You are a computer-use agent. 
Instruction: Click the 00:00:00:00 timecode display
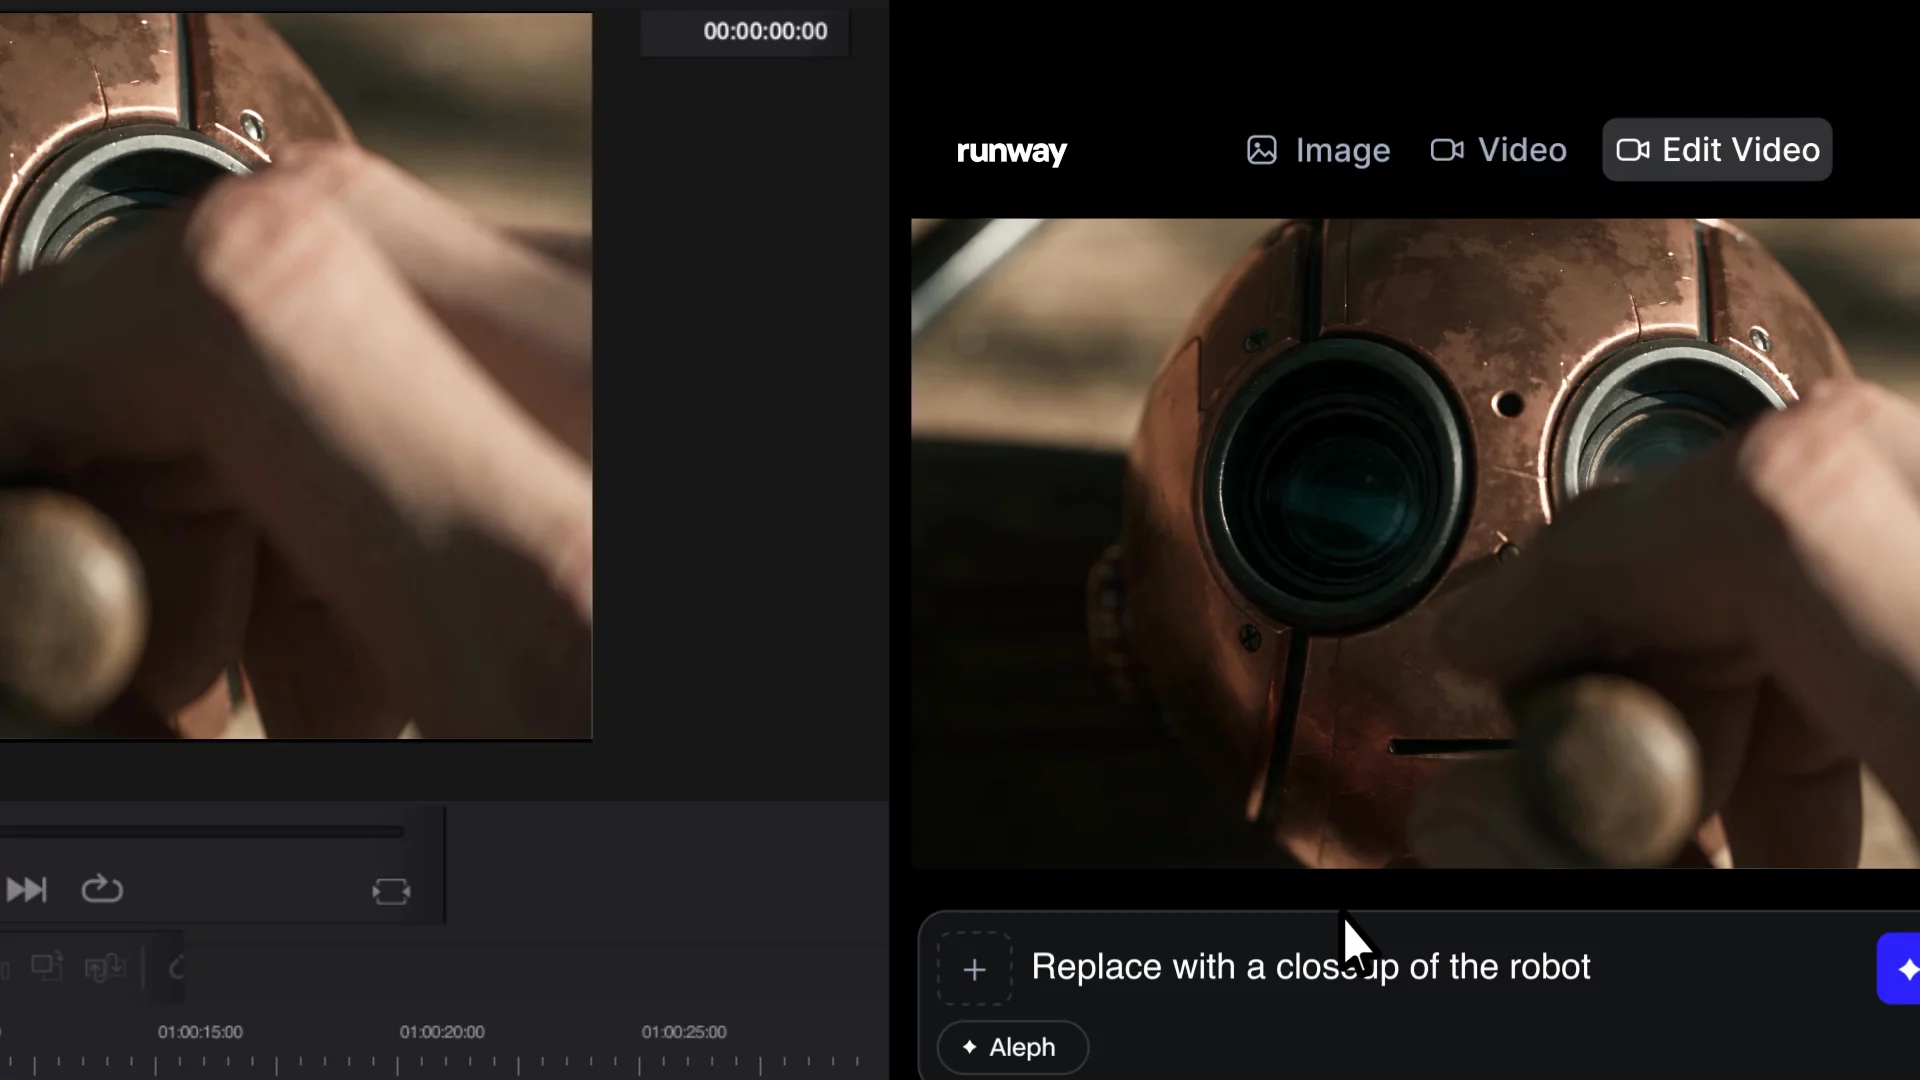click(765, 31)
